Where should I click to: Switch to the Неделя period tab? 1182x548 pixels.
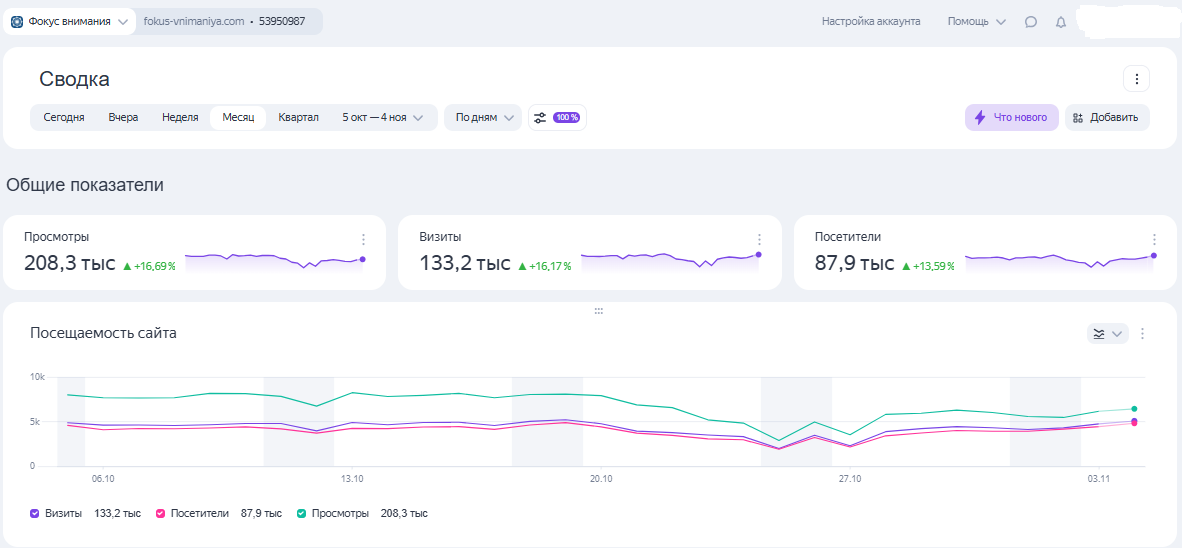(180, 117)
